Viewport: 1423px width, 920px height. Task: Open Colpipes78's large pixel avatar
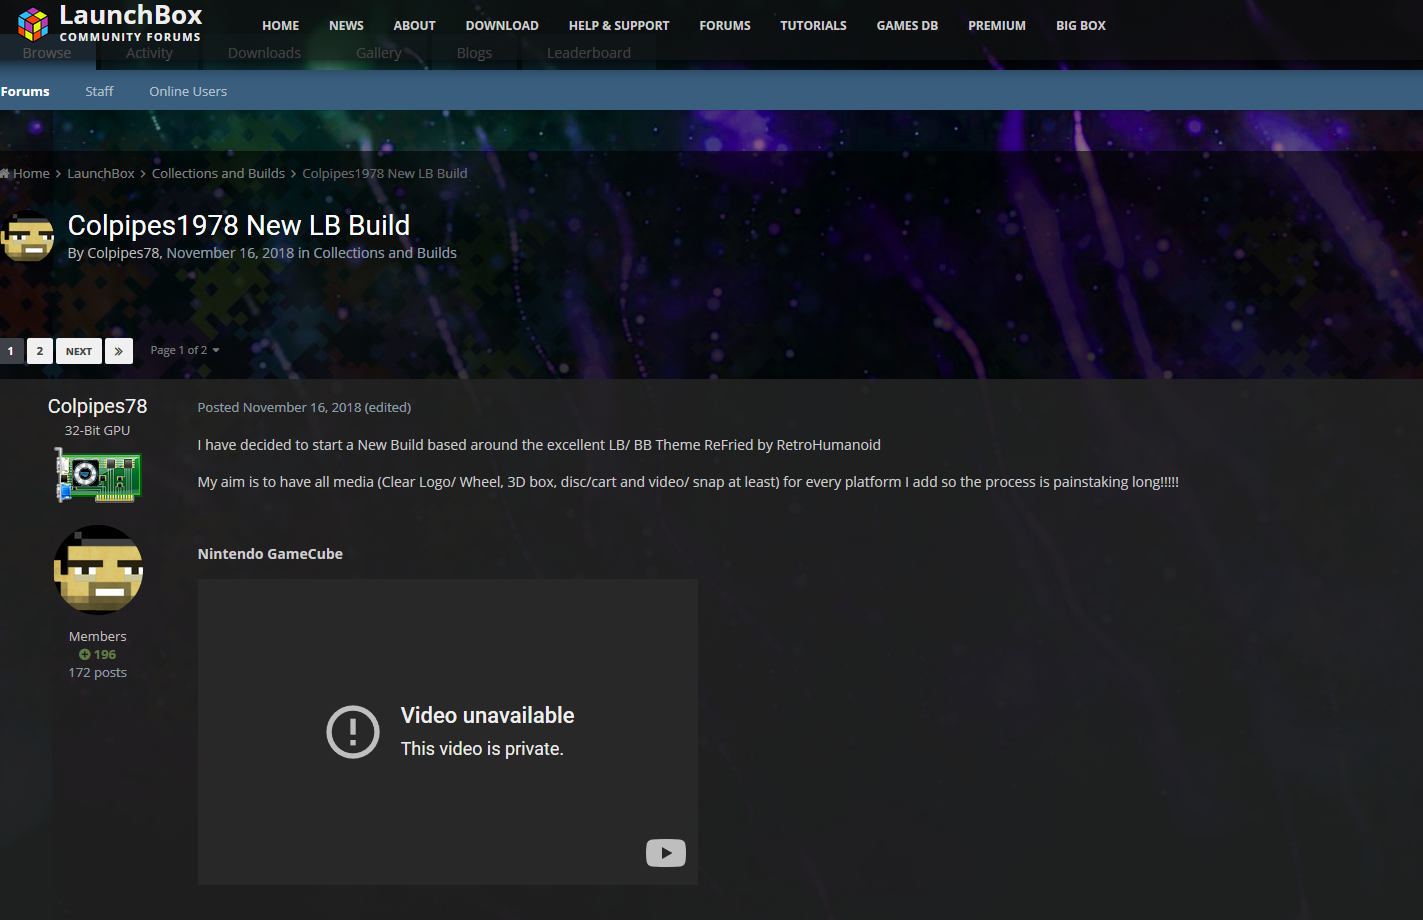coord(98,569)
